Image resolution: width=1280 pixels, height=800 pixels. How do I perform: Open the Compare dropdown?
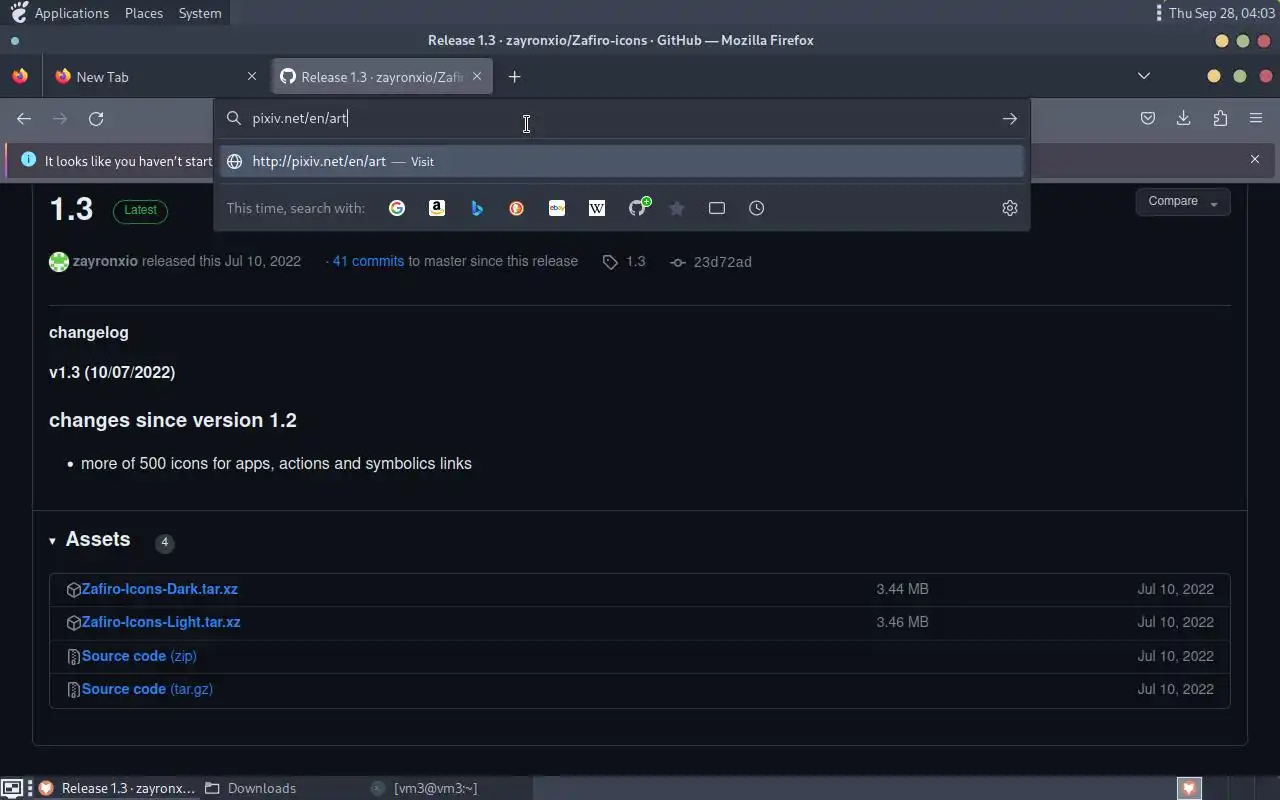[x=1183, y=202]
